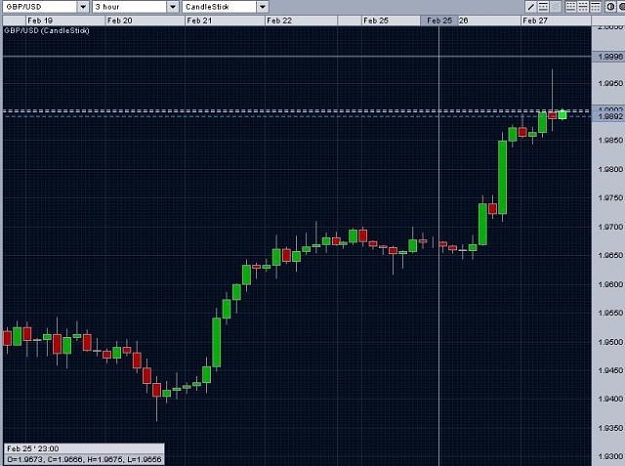
Task: Click the GBP/USD combo box field
Action: coord(40,7)
